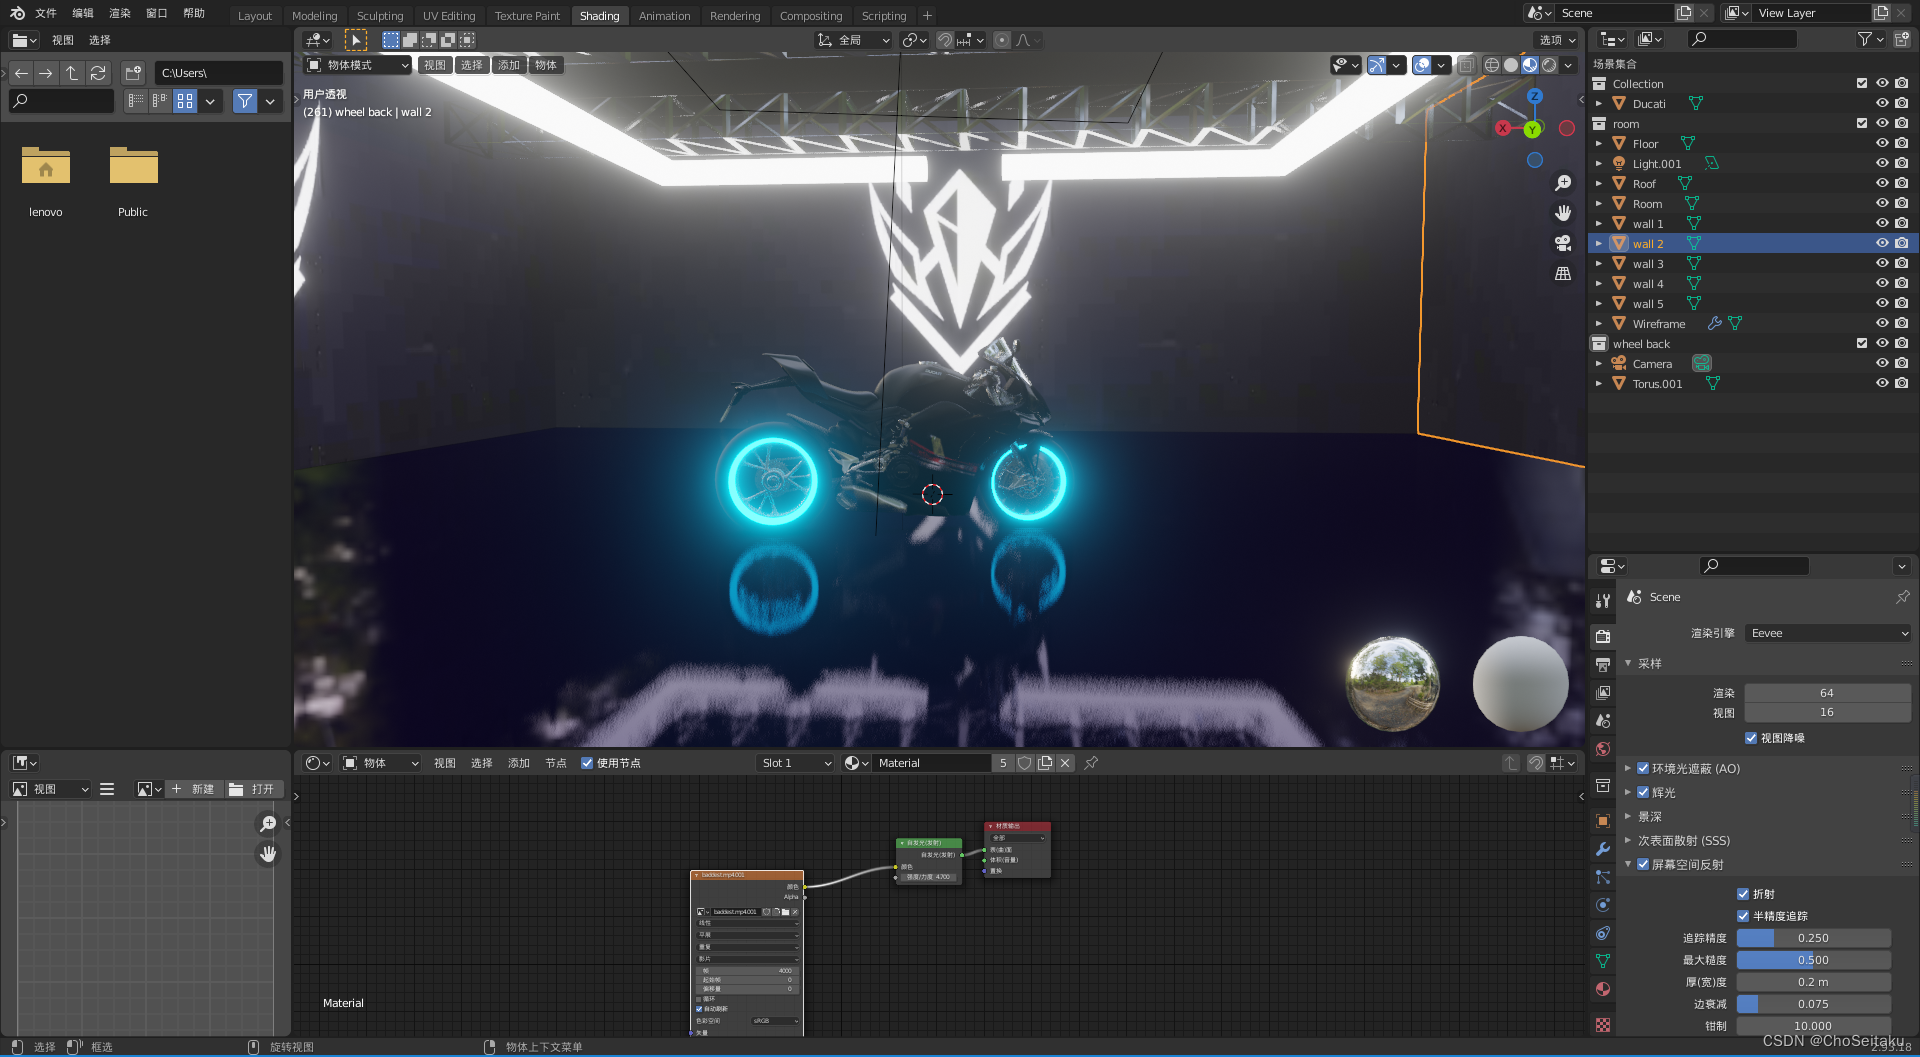The image size is (1920, 1057).
Task: Toggle Camera object visibility eye
Action: coord(1882,363)
